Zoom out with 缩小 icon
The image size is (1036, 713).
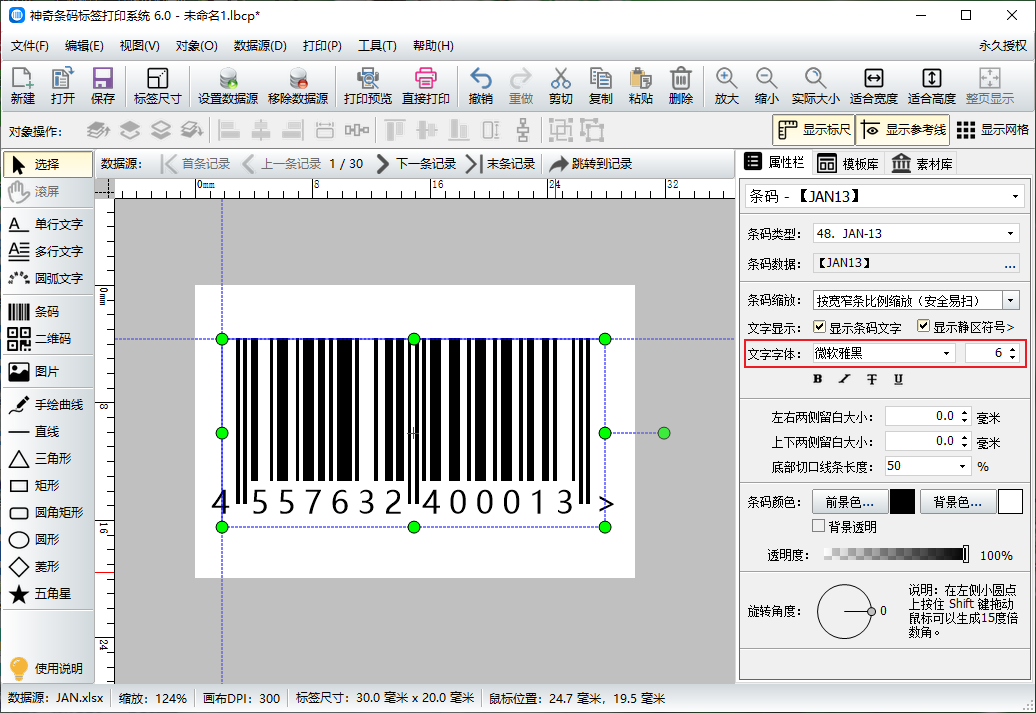click(766, 85)
